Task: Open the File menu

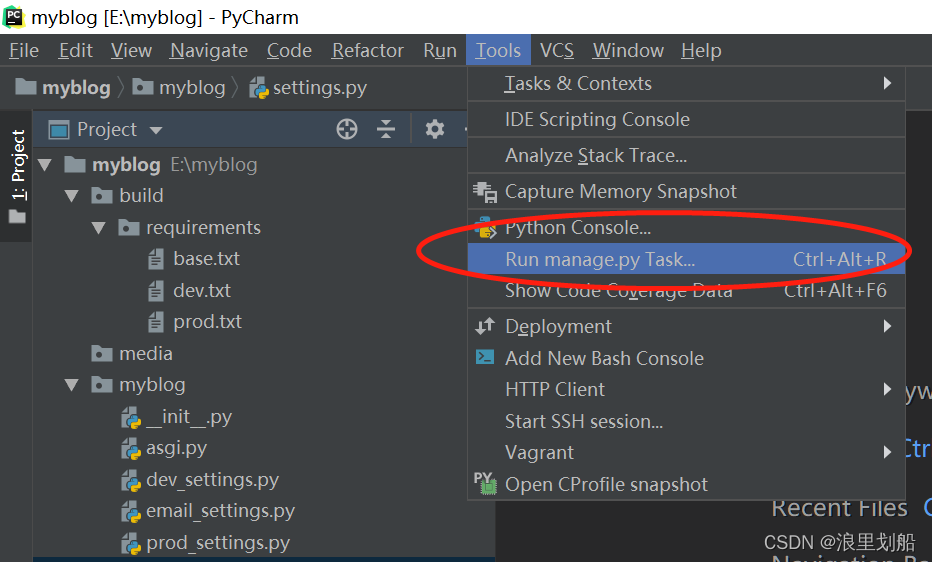Action: pyautogui.click(x=24, y=50)
